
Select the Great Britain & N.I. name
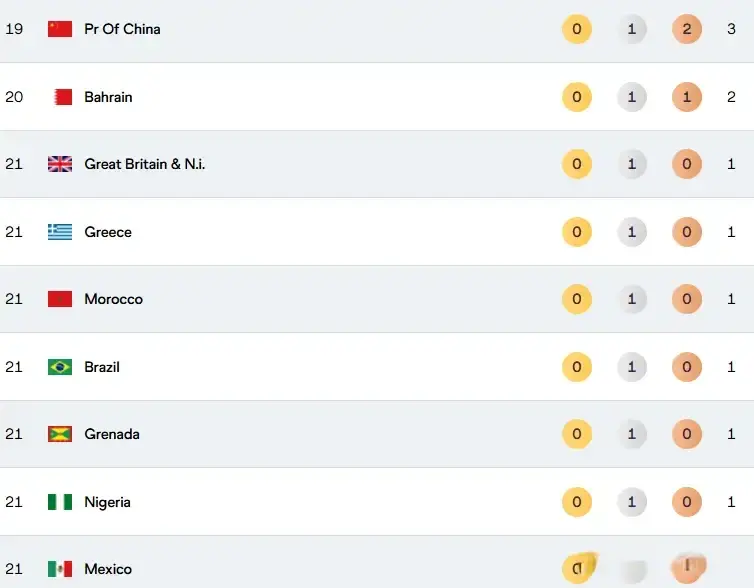pyautogui.click(x=144, y=164)
